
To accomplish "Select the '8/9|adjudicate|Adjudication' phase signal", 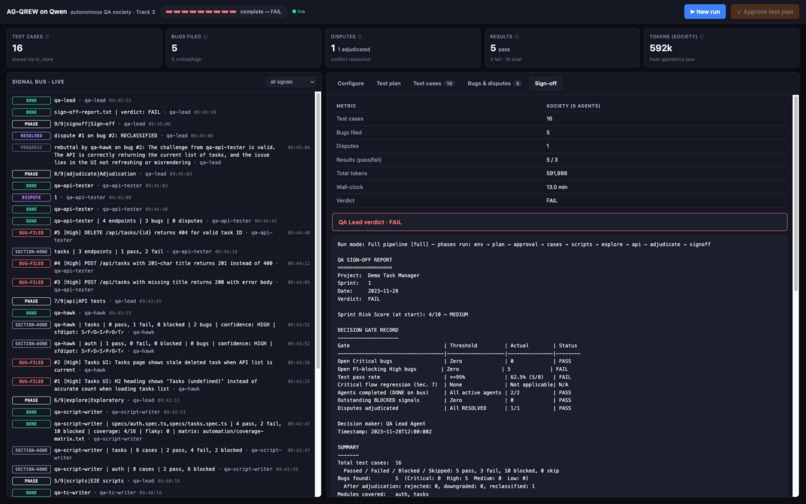I will [x=163, y=174].
